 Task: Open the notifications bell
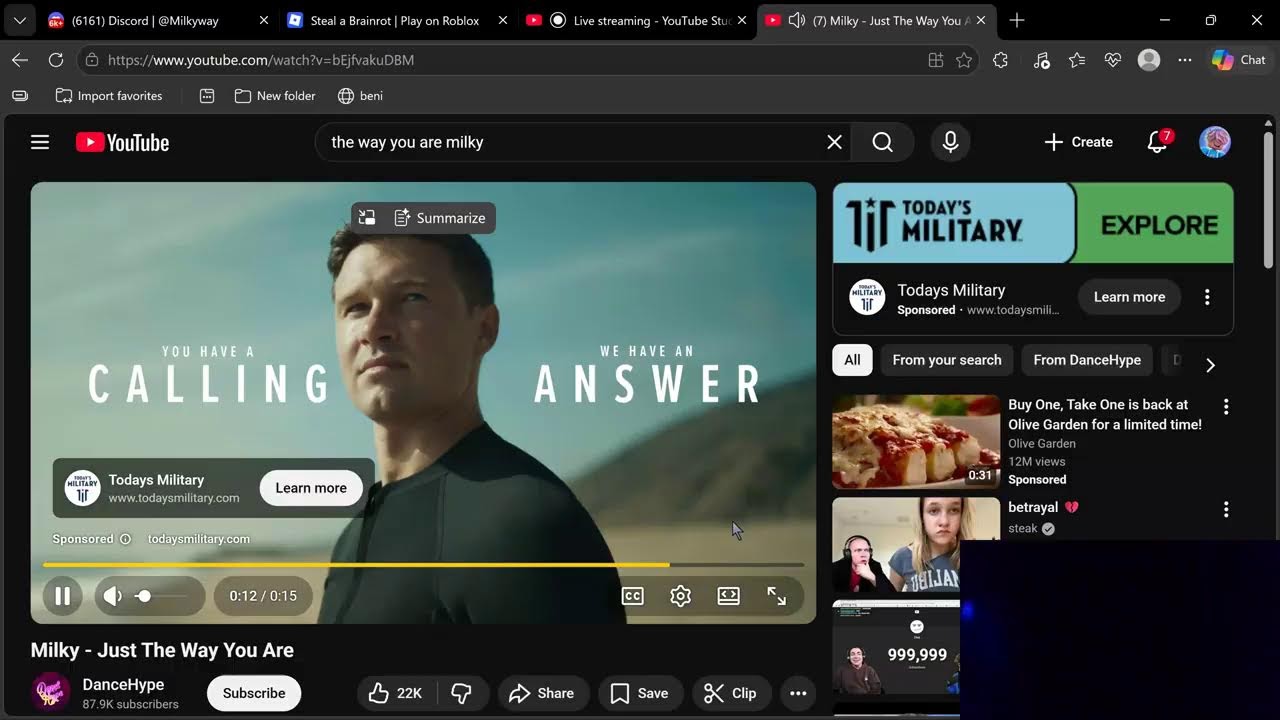pyautogui.click(x=1158, y=142)
